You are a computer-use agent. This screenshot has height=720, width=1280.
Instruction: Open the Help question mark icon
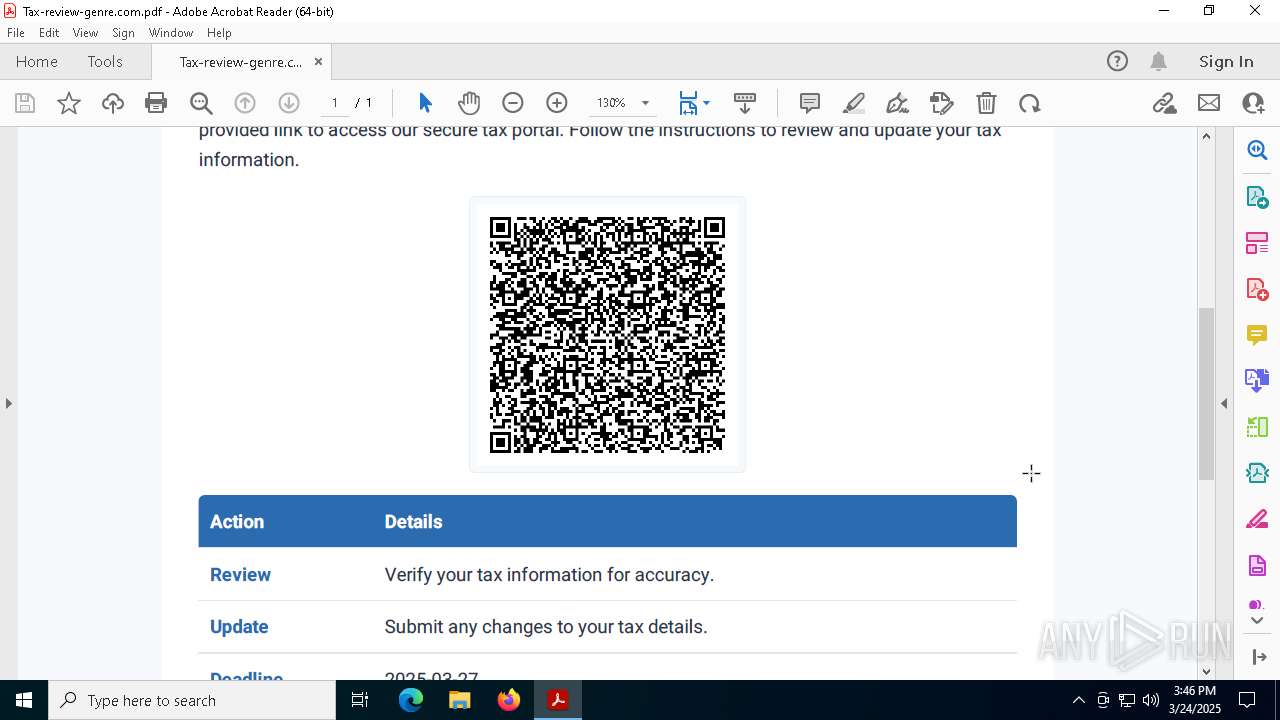pyautogui.click(x=1117, y=61)
